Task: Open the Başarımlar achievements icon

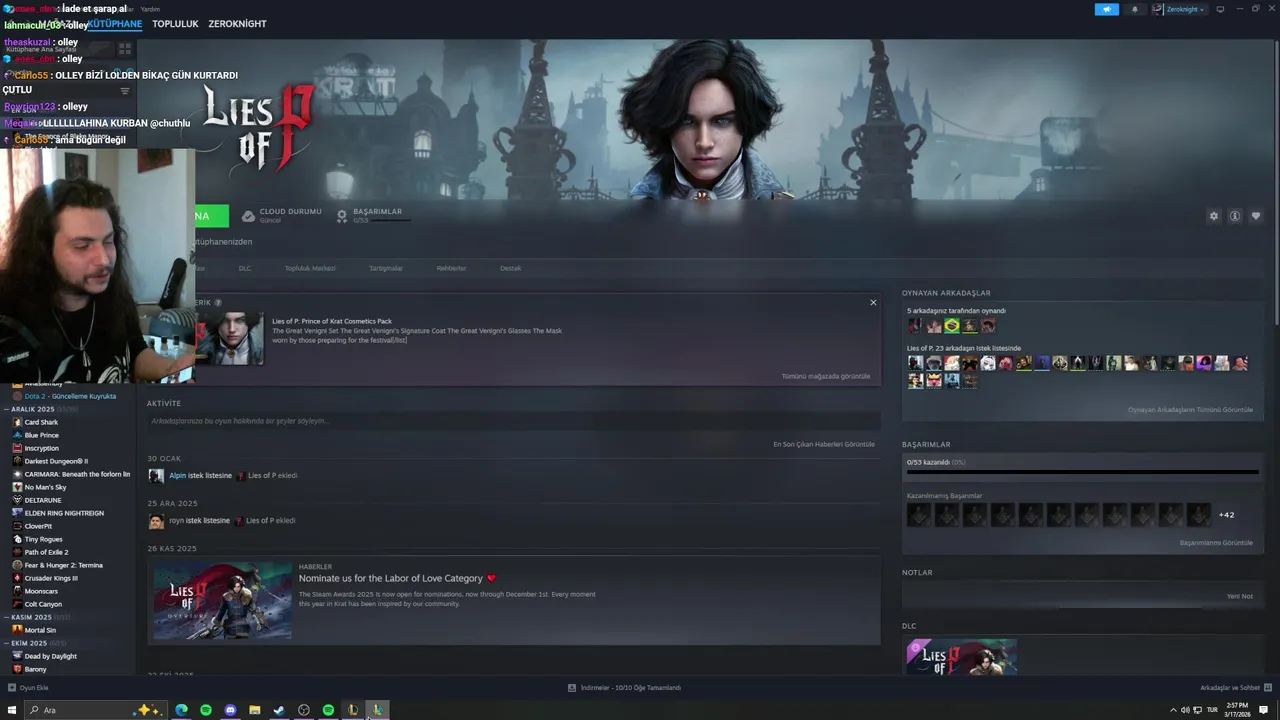Action: [x=342, y=216]
